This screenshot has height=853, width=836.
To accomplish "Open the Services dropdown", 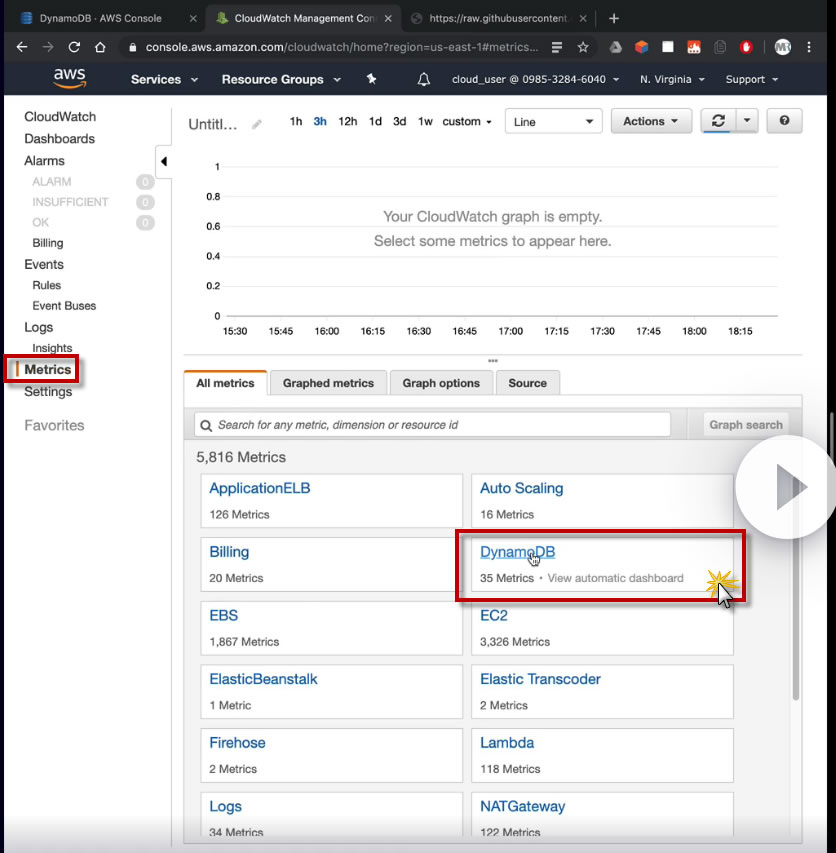I will pos(164,79).
